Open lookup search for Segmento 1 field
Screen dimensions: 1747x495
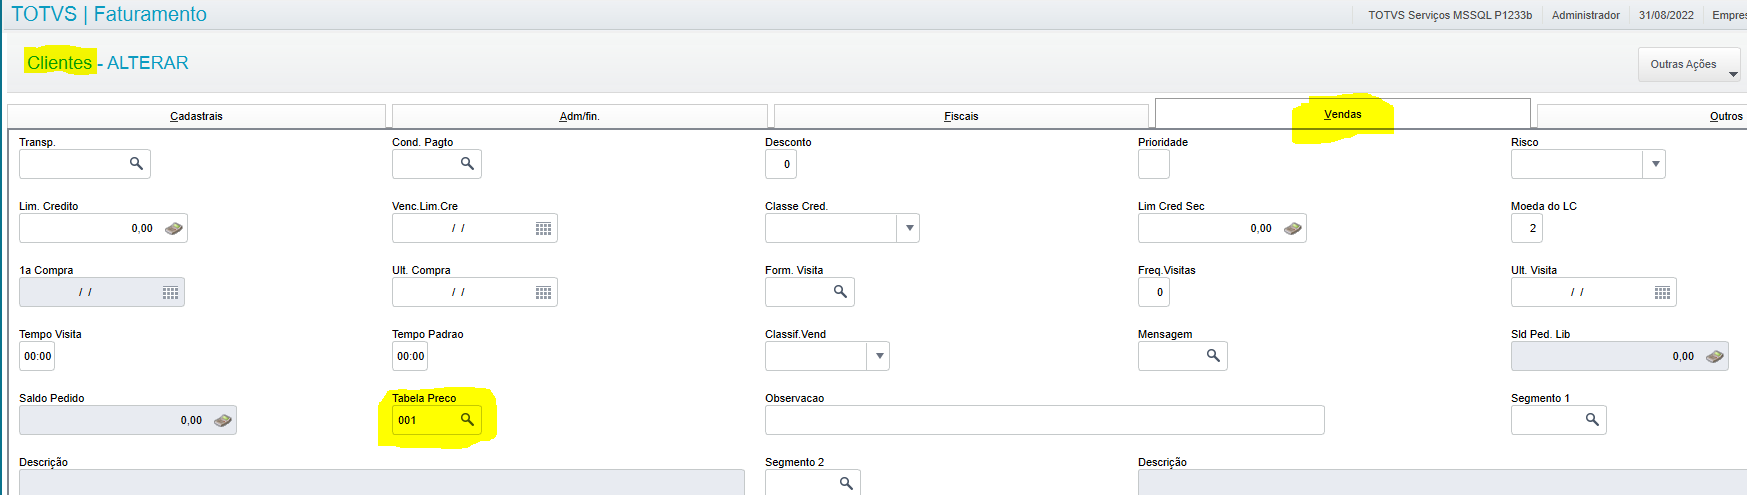[x=1592, y=420]
